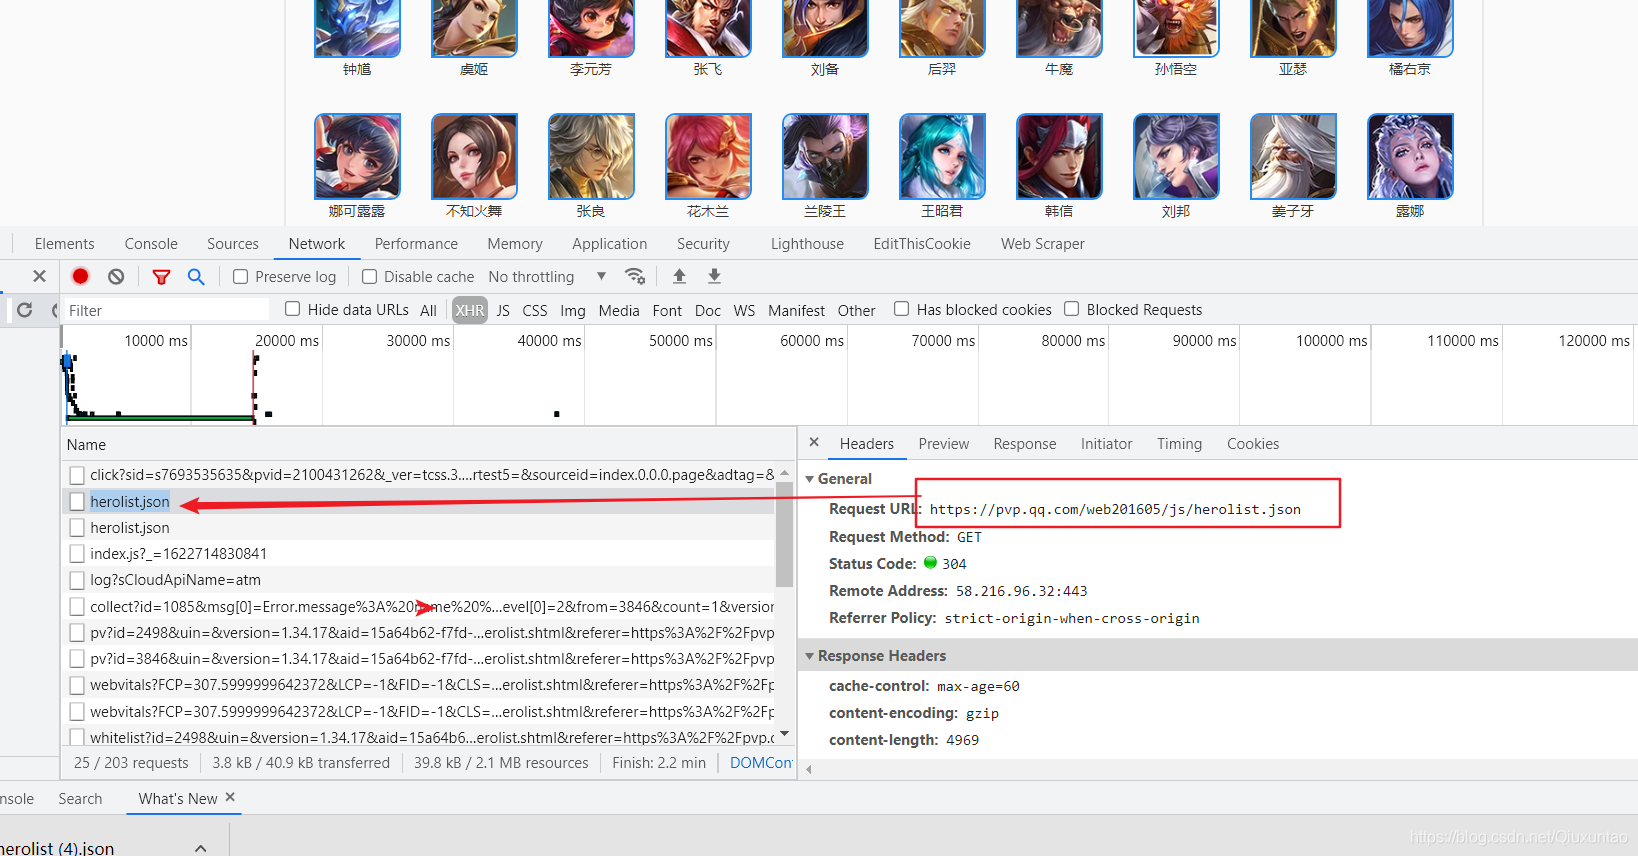Click hero portrait 刘邦
Screen dimensions: 1638x856
pyautogui.click(x=1176, y=156)
